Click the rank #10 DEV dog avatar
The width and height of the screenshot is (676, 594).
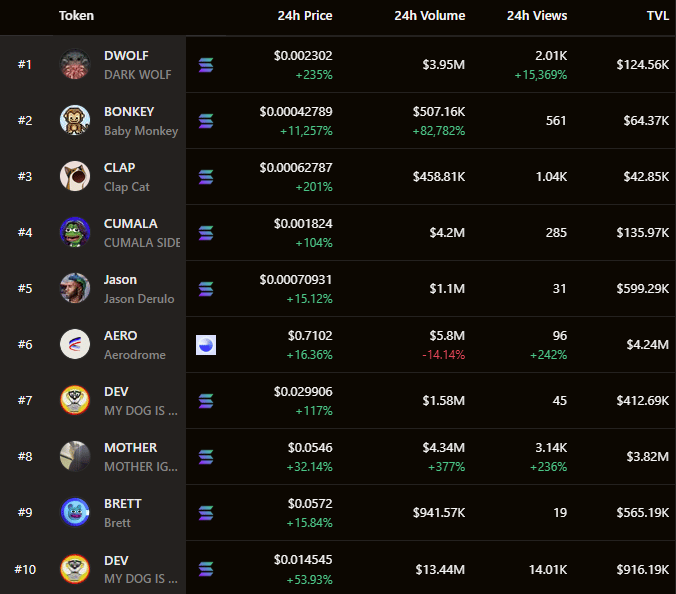click(75, 569)
